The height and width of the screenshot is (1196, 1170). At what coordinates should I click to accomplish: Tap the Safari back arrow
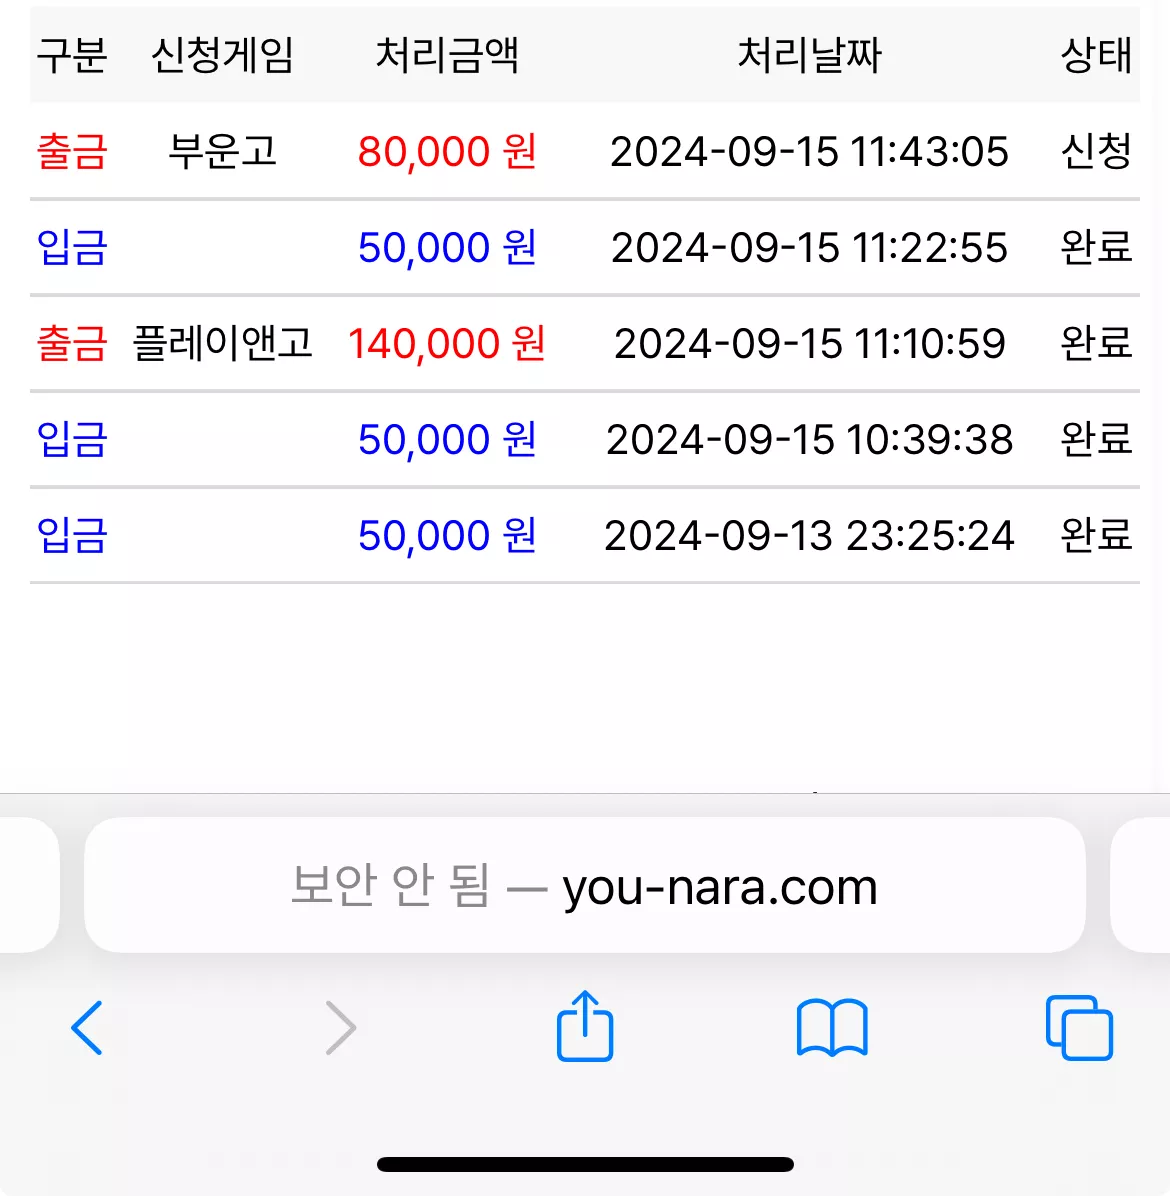click(86, 1027)
